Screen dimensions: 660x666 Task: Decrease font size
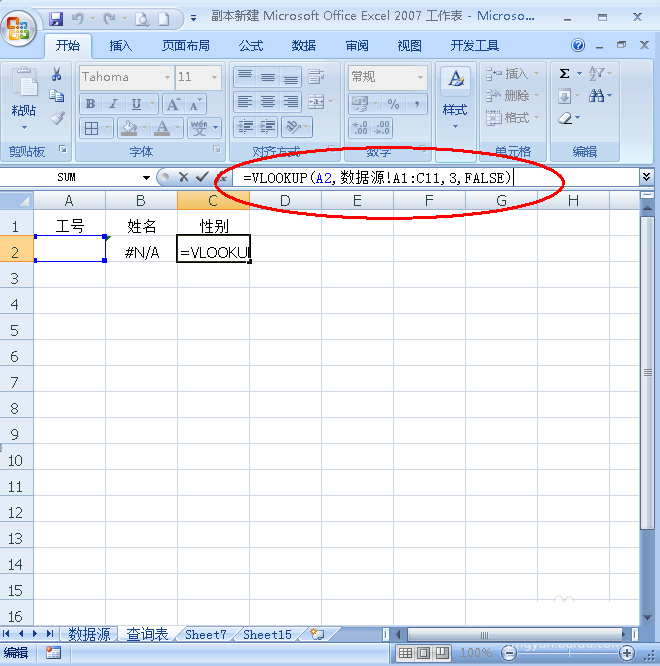(195, 104)
